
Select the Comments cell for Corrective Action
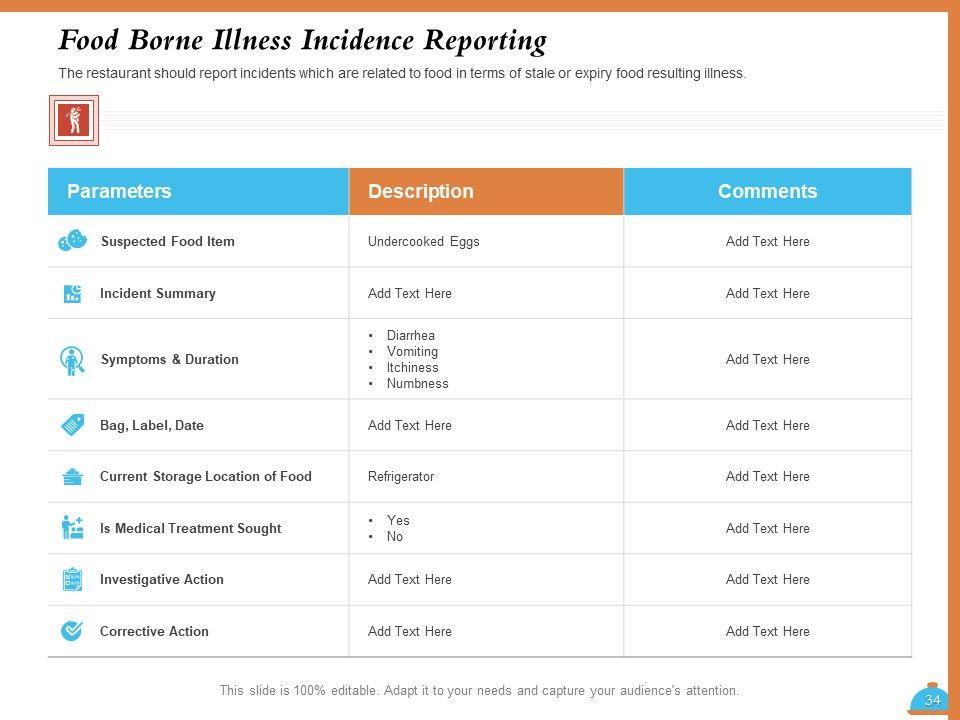pos(767,631)
